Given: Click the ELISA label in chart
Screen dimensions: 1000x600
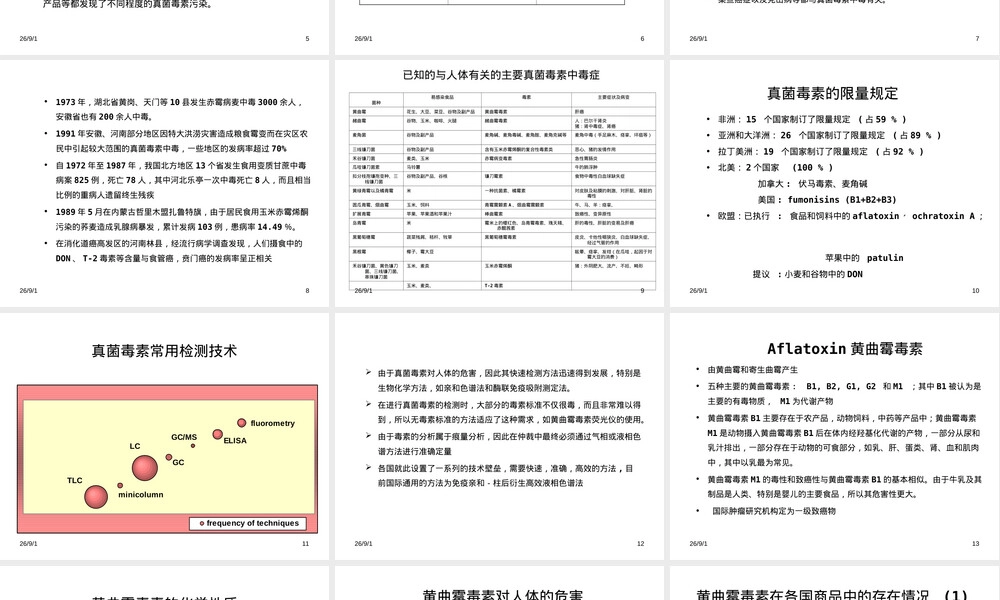Looking at the screenshot, I should coord(235,441).
